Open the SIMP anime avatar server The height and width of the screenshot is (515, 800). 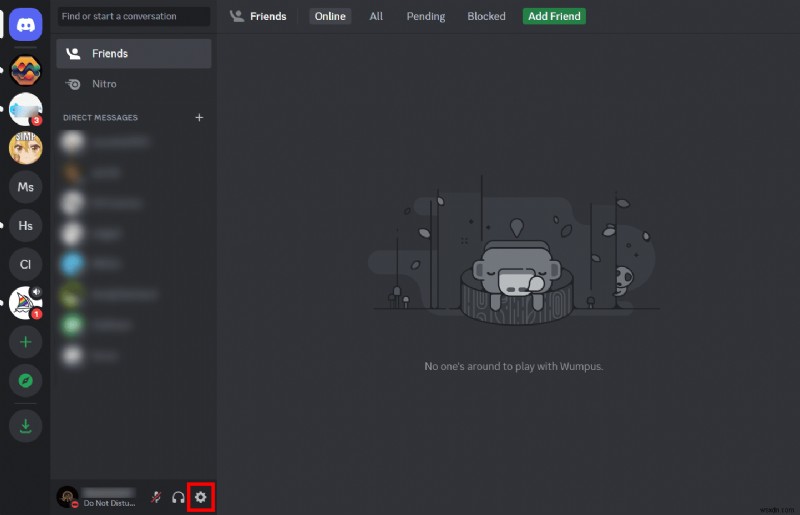(x=26, y=148)
